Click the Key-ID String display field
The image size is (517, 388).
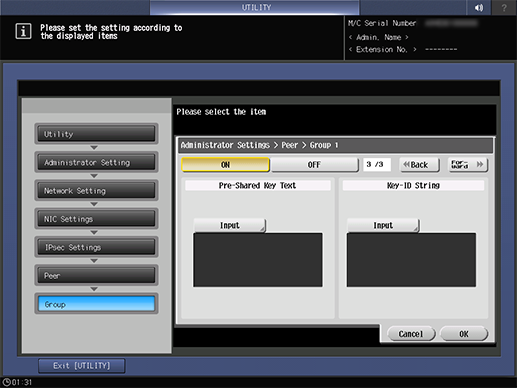pyautogui.click(x=411, y=260)
